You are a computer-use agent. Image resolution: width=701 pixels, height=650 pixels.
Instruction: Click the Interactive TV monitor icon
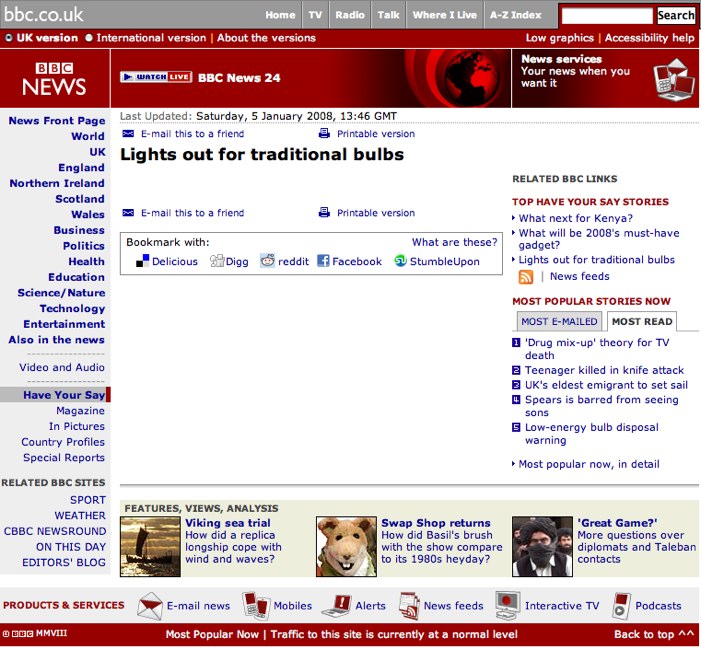coord(507,605)
